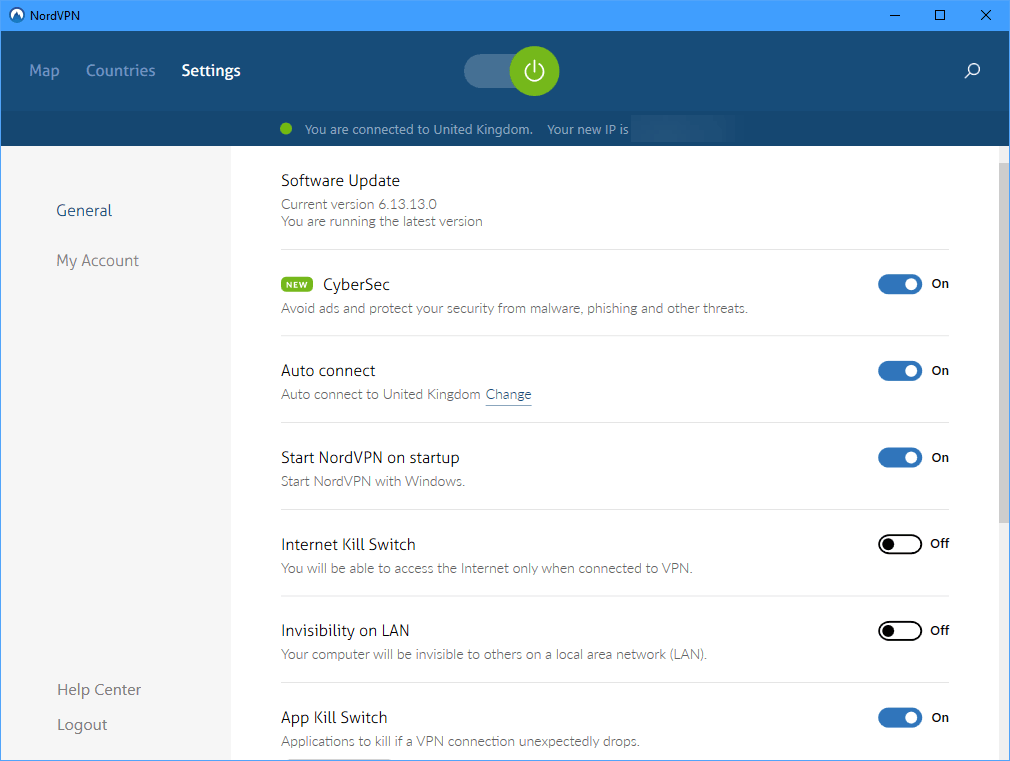Open the search magnifier icon

click(972, 70)
